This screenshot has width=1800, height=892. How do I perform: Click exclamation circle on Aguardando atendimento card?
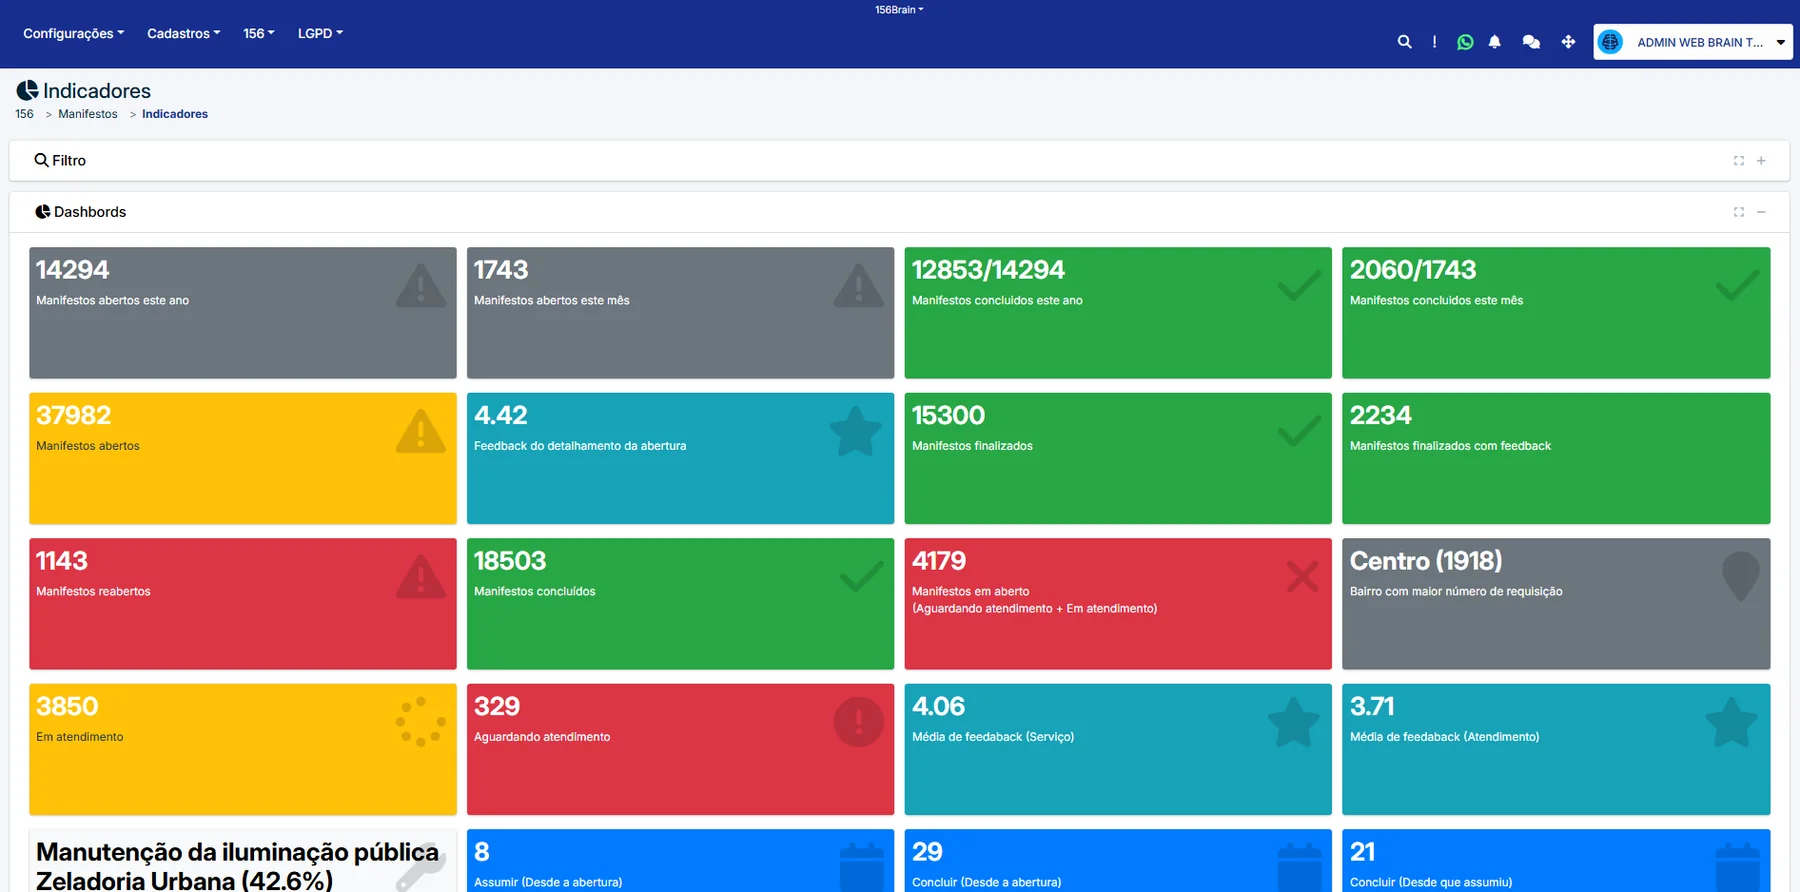[x=859, y=722]
